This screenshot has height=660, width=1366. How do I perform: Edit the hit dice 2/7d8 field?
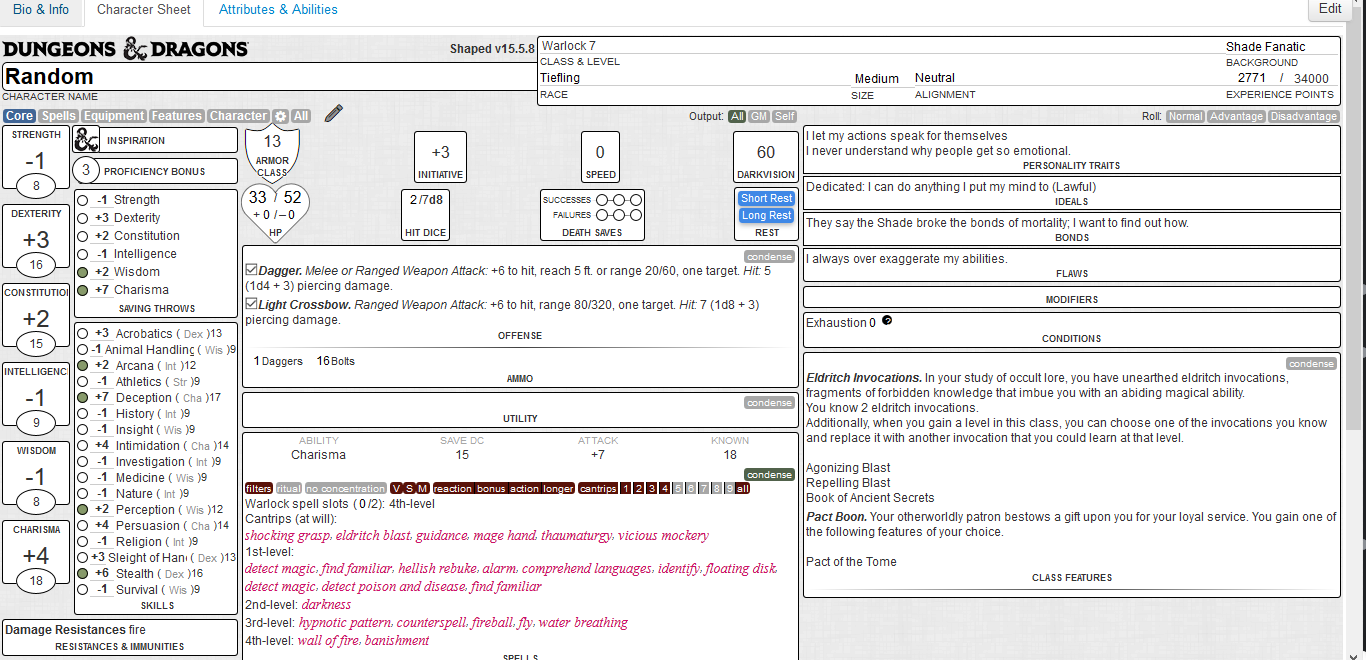point(427,200)
